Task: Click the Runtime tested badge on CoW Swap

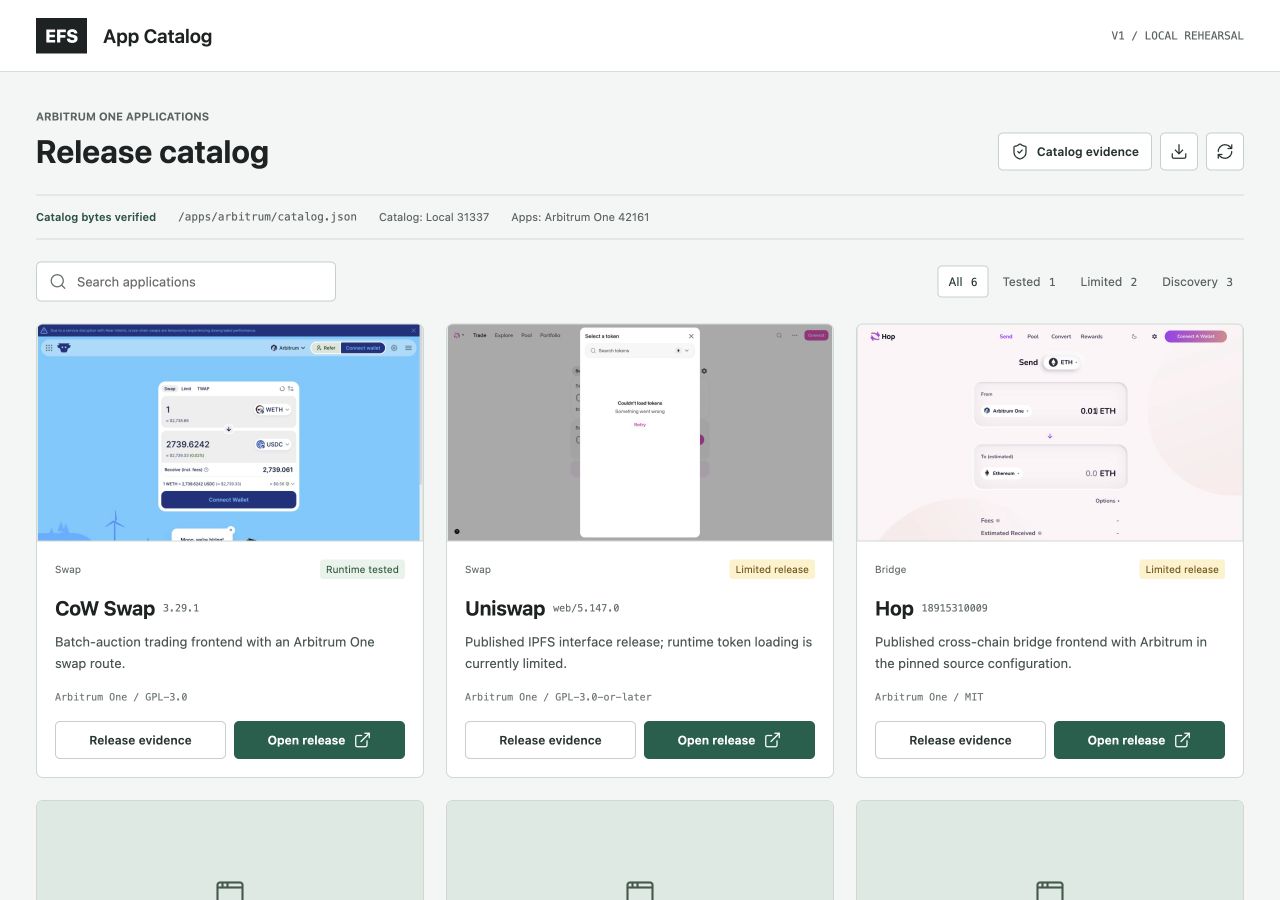Action: pyautogui.click(x=362, y=570)
